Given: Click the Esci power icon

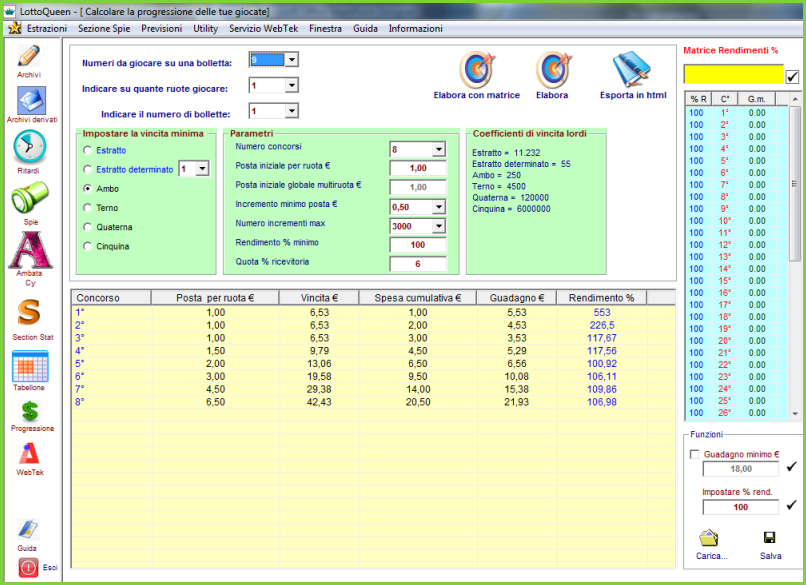Looking at the screenshot, I should (x=28, y=568).
